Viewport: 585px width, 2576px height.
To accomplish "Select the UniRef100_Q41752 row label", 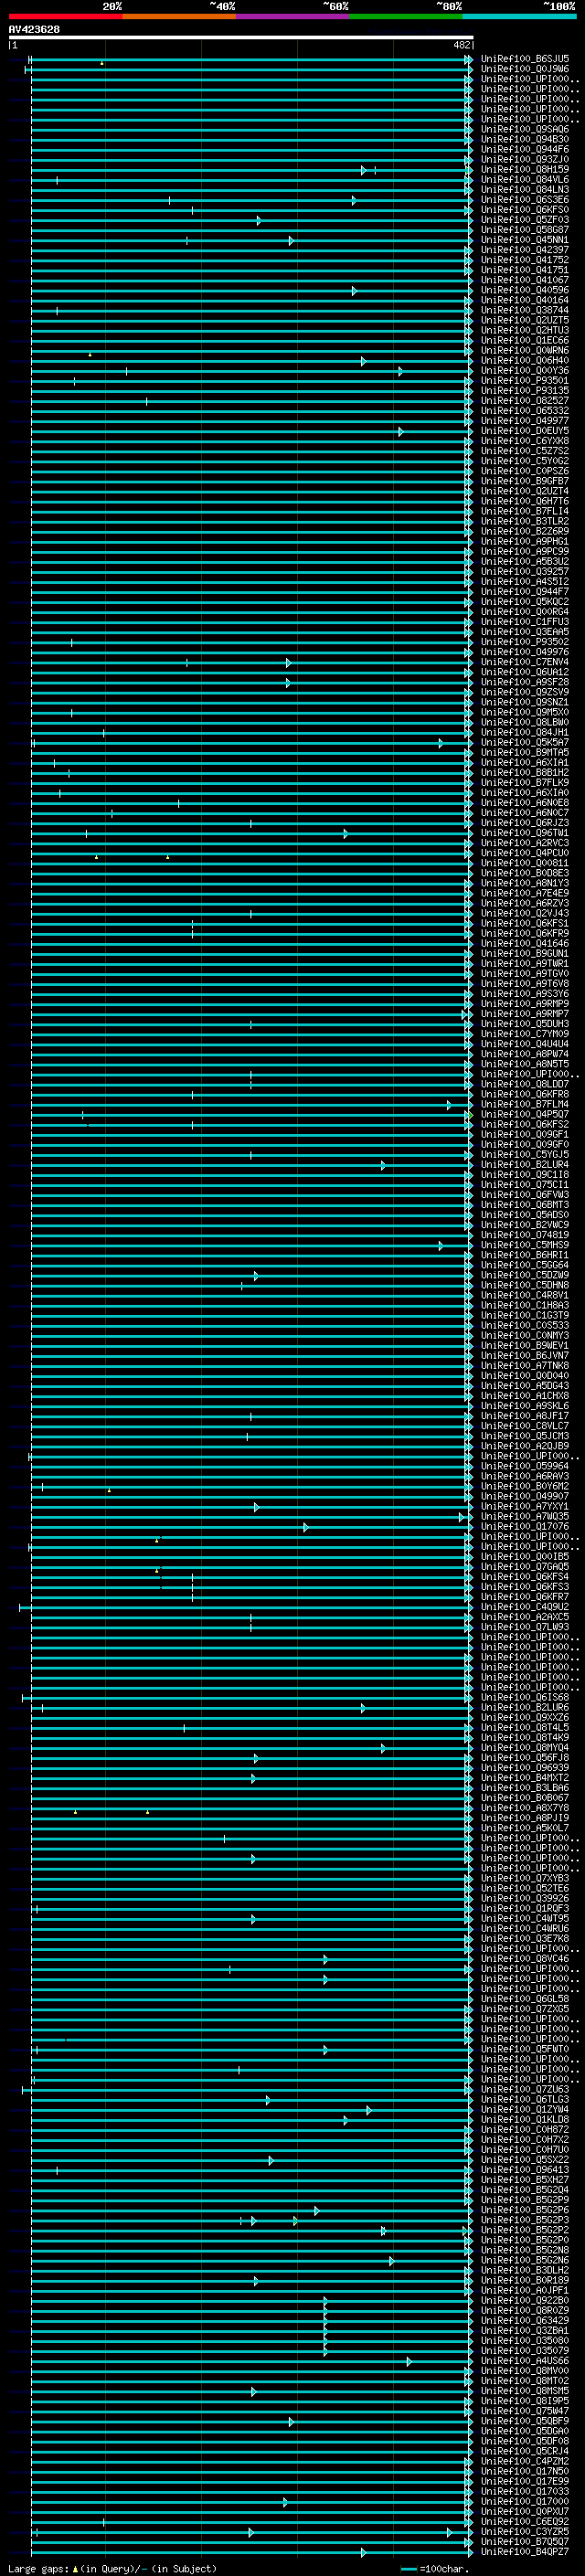I will [525, 260].
